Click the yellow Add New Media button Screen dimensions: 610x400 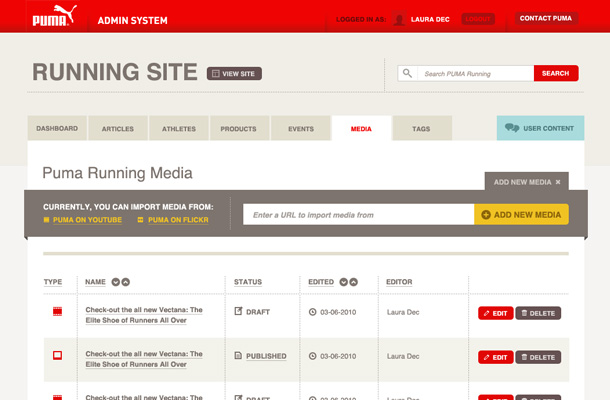[x=521, y=214]
